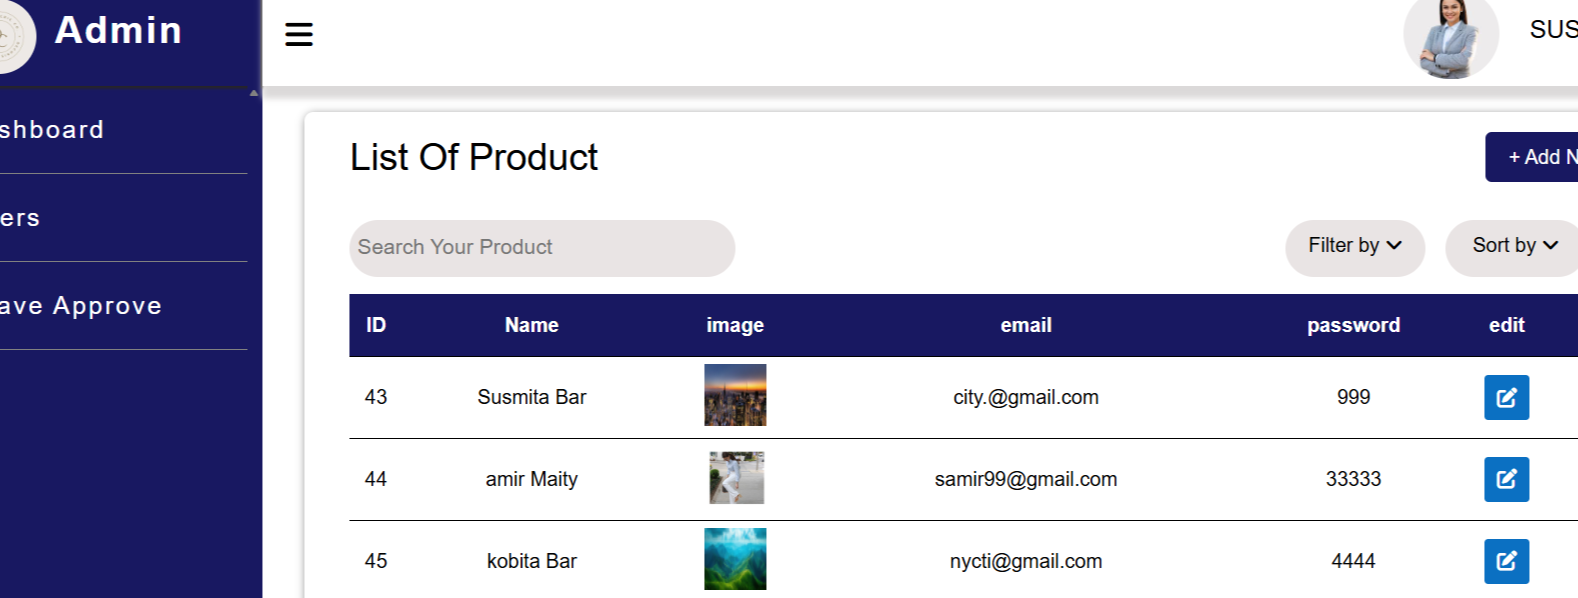The width and height of the screenshot is (1578, 598).
Task: Click the user profile avatar photo
Action: (1450, 38)
